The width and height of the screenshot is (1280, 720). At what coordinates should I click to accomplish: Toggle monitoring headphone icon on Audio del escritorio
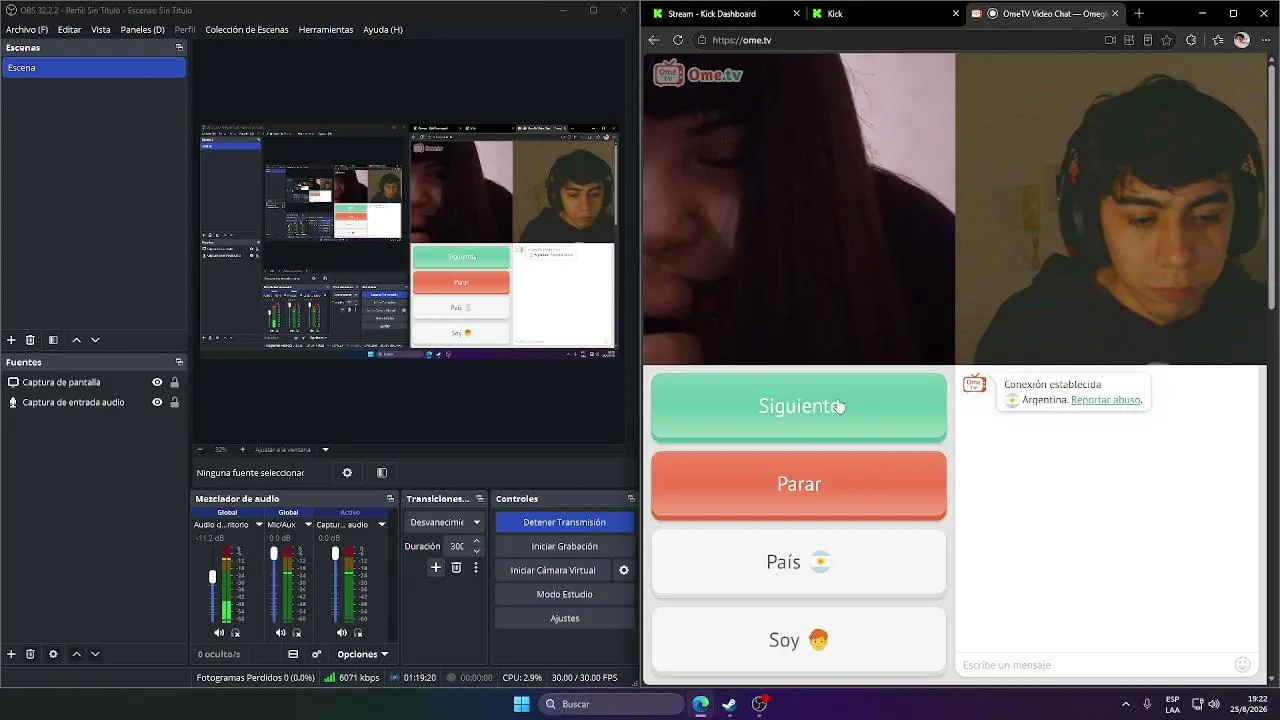pyautogui.click(x=236, y=633)
